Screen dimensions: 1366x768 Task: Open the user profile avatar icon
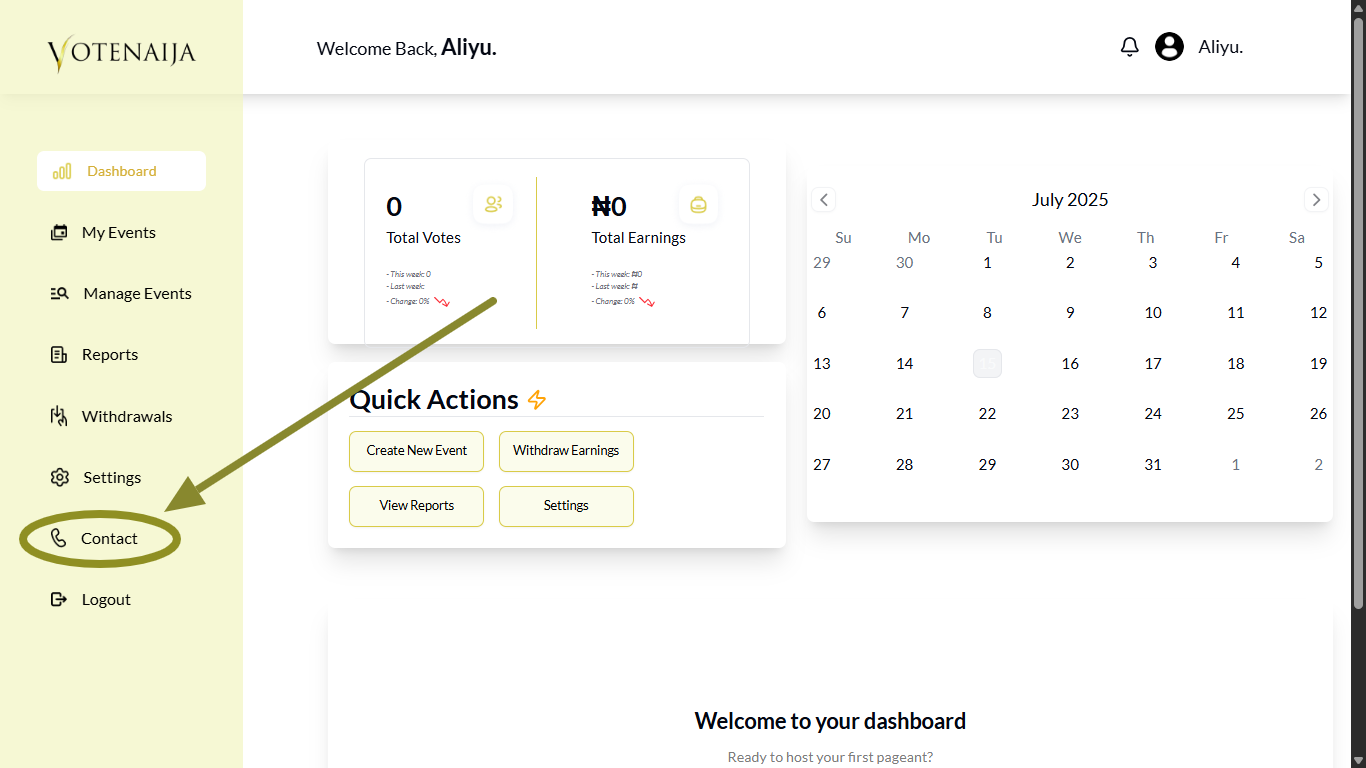coord(1169,47)
